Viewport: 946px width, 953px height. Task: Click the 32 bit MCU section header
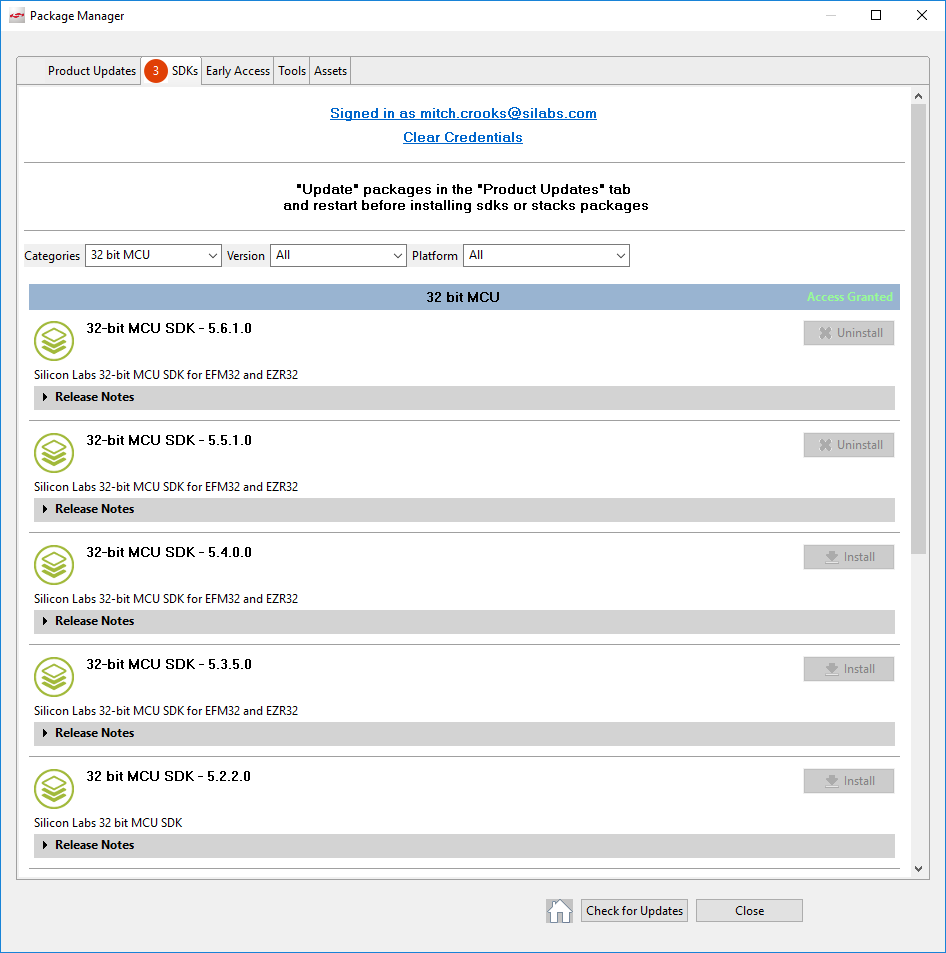pos(464,297)
